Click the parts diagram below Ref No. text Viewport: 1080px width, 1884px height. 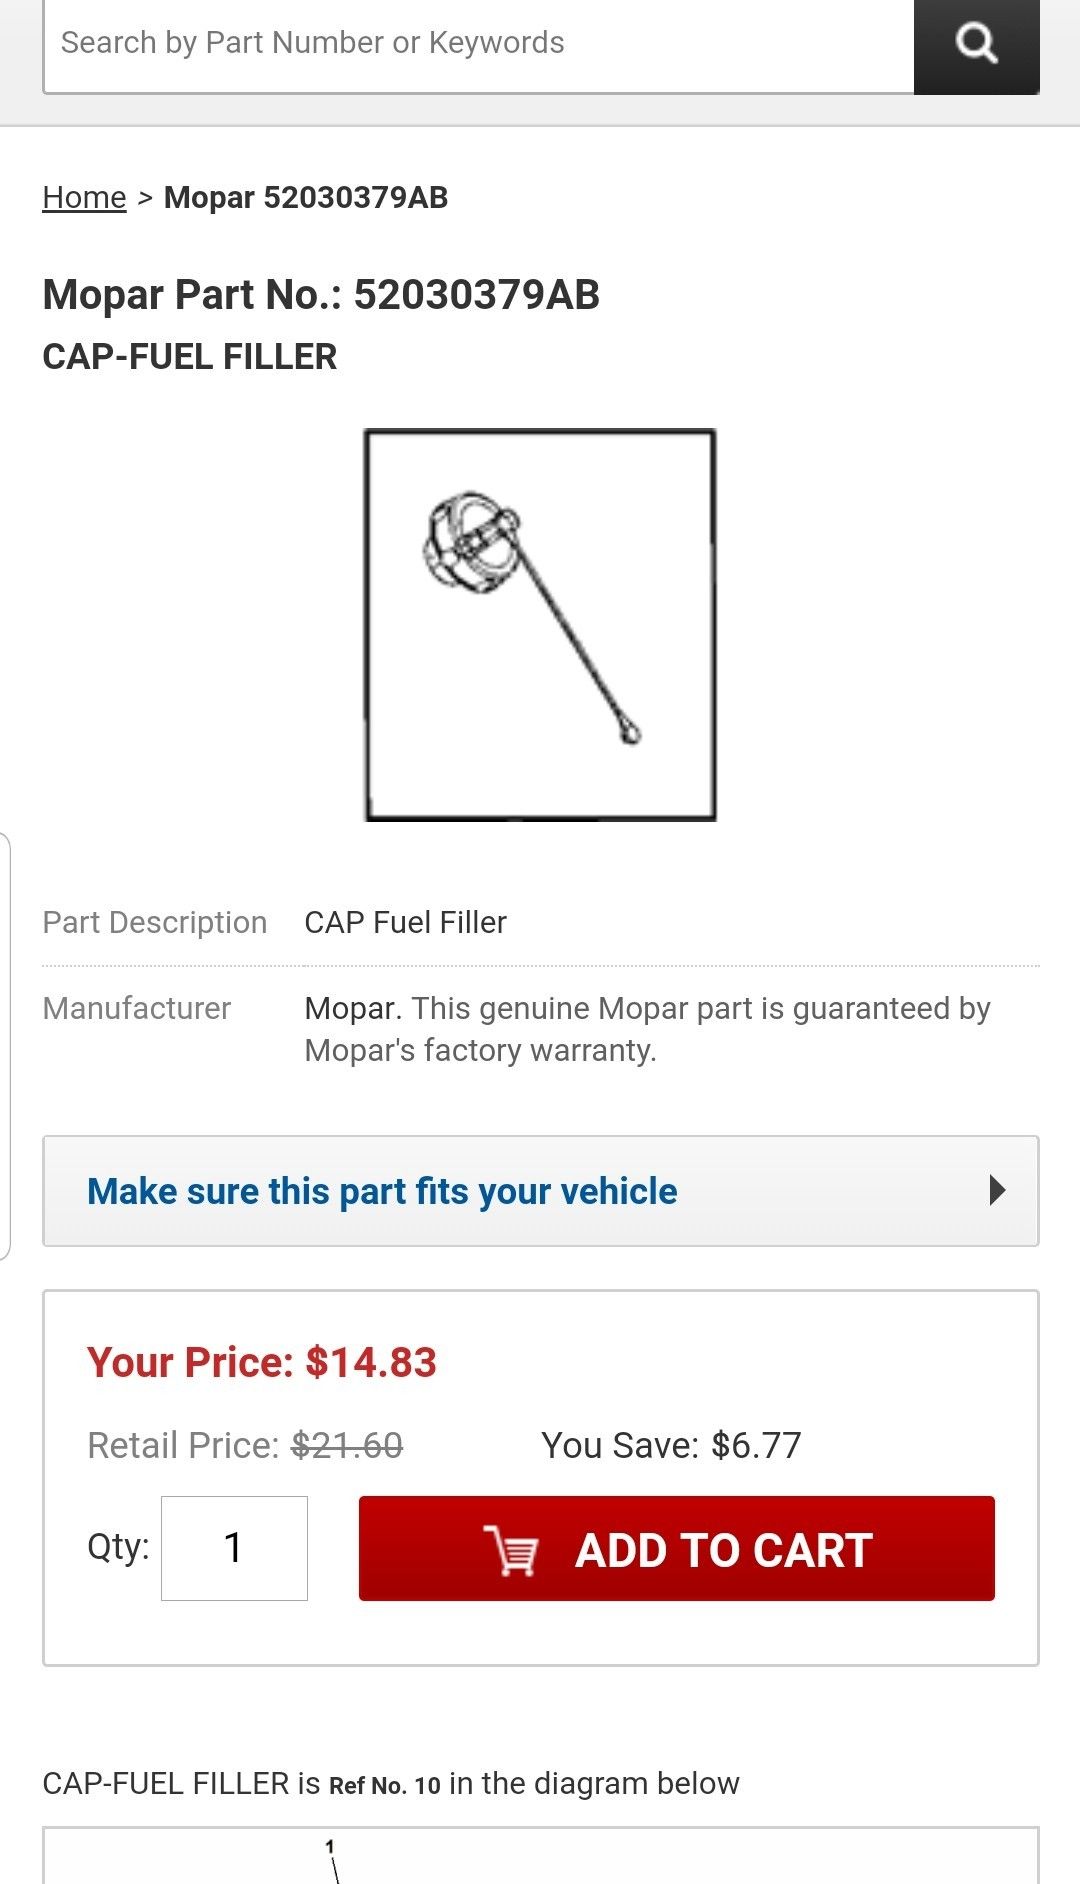(540, 1858)
